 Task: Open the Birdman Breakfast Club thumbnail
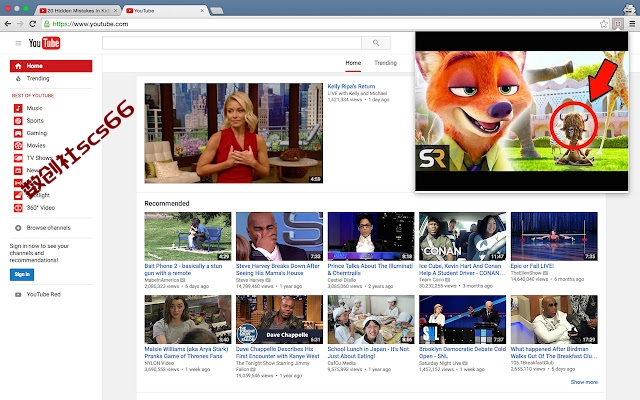(554, 320)
